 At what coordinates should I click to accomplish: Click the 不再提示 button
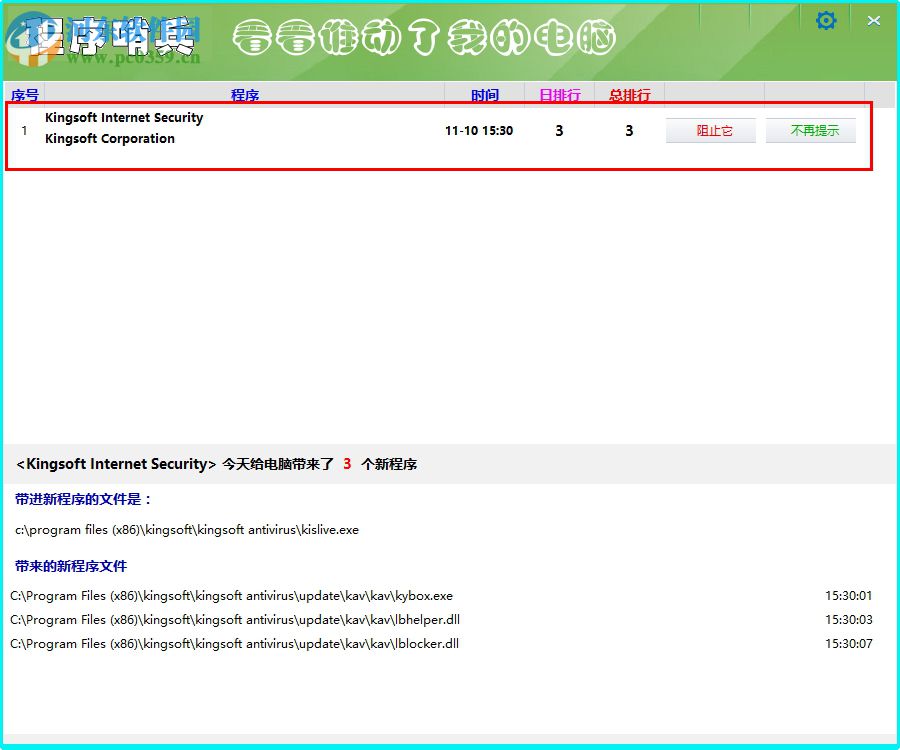[x=810, y=131]
